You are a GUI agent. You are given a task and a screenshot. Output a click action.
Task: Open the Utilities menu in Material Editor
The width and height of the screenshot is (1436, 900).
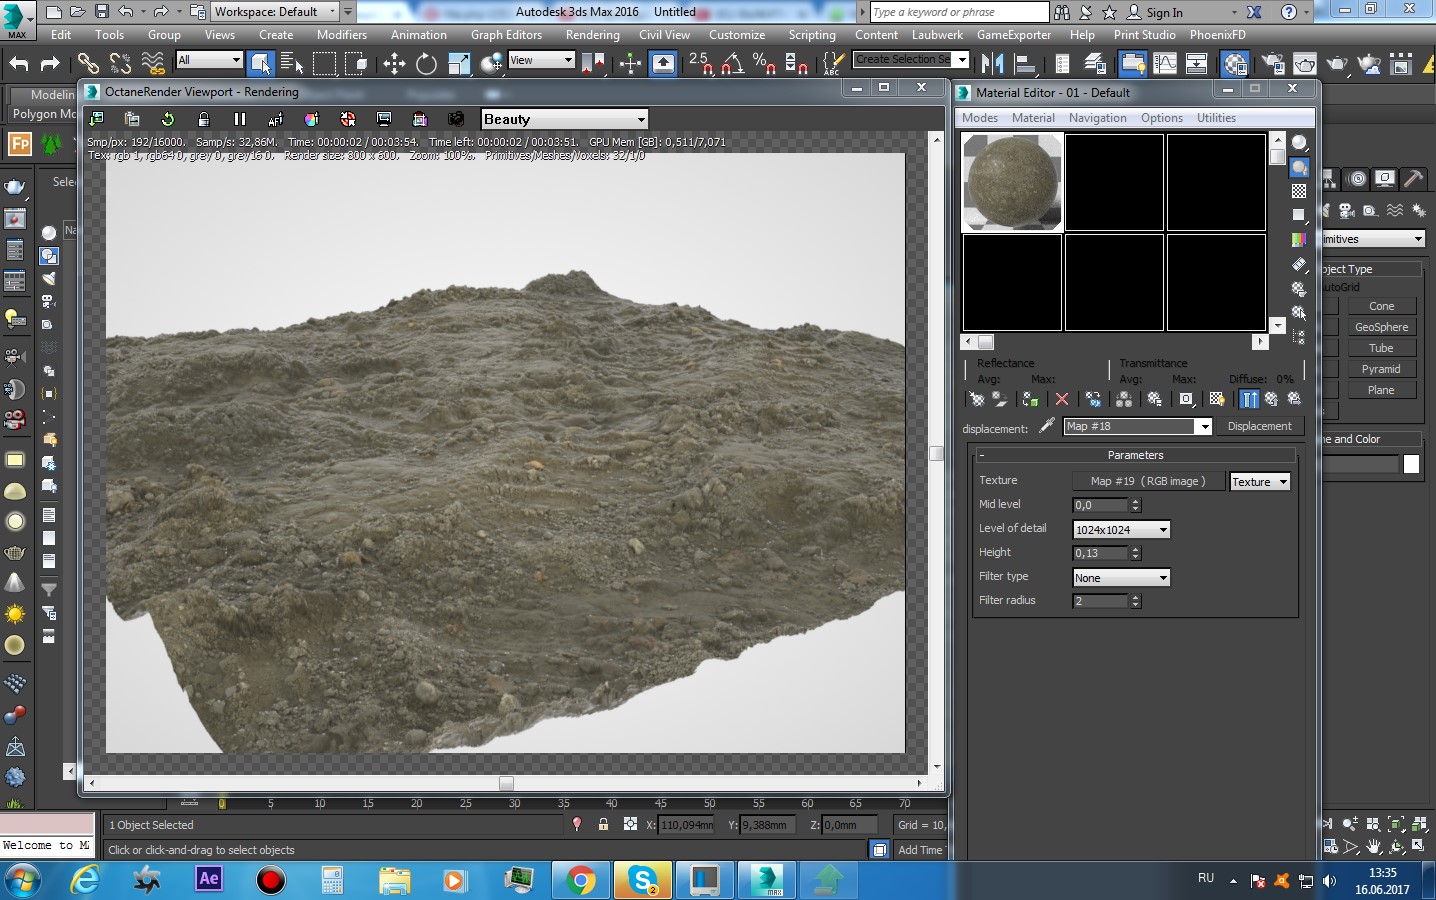pos(1216,118)
